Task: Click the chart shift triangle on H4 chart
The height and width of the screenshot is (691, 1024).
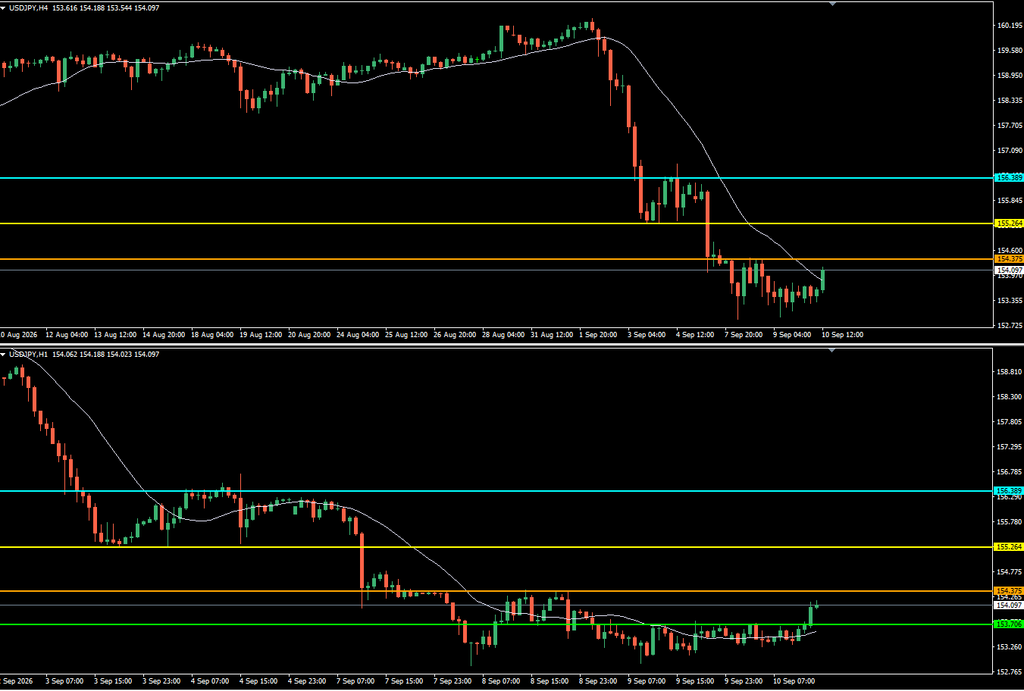Action: click(832, 4)
